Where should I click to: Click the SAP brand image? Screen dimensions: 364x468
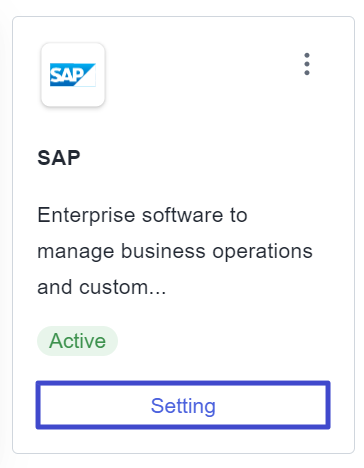click(73, 75)
